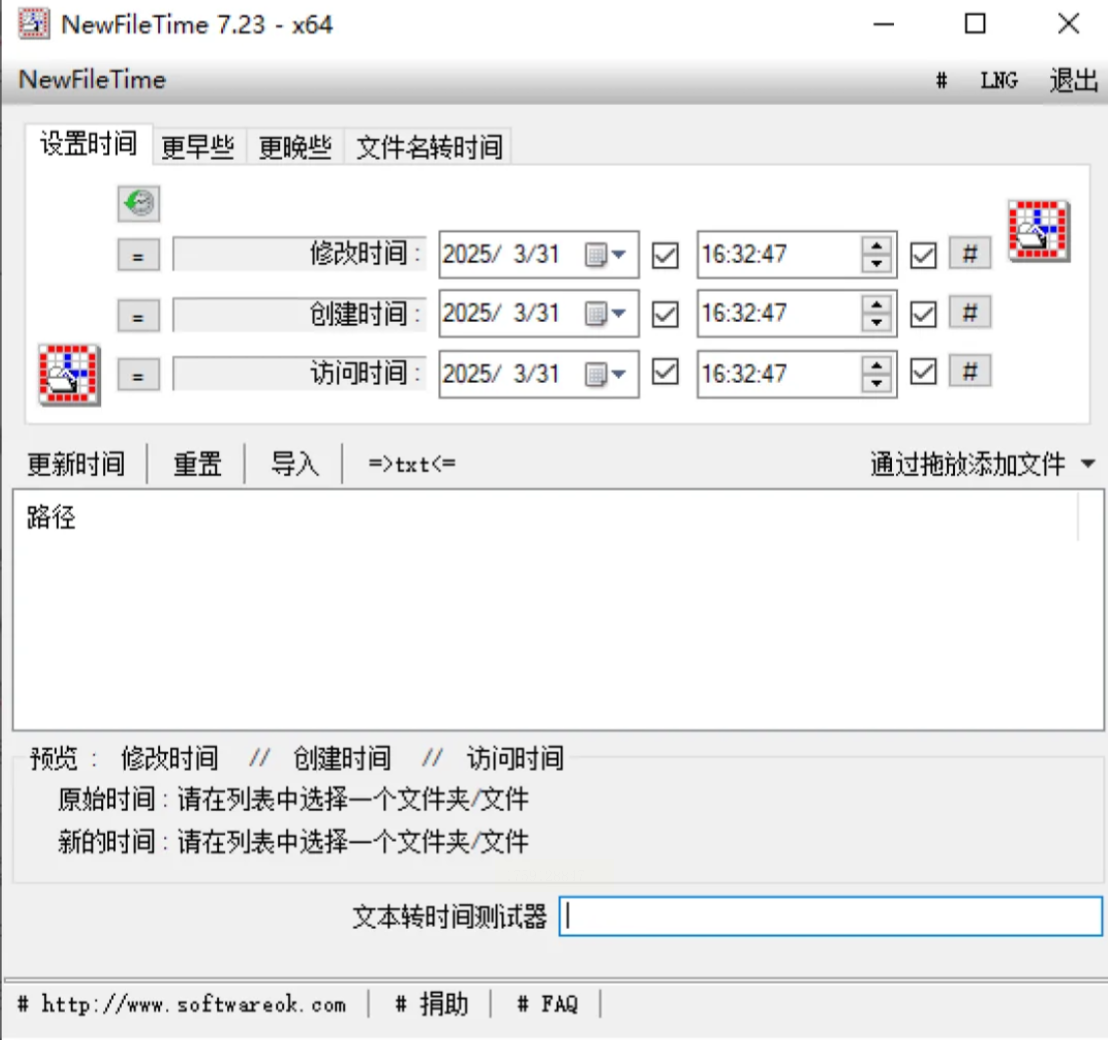Switch to the 更早些 tab
The width and height of the screenshot is (1108, 1040).
[x=198, y=147]
